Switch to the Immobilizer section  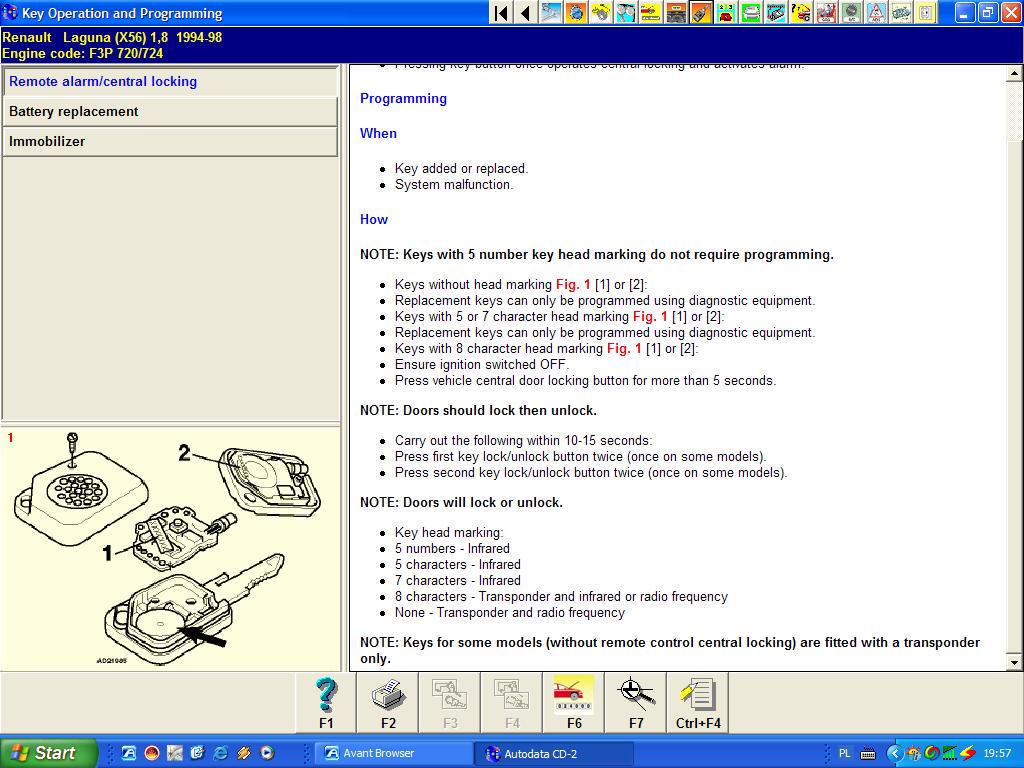[x=170, y=142]
